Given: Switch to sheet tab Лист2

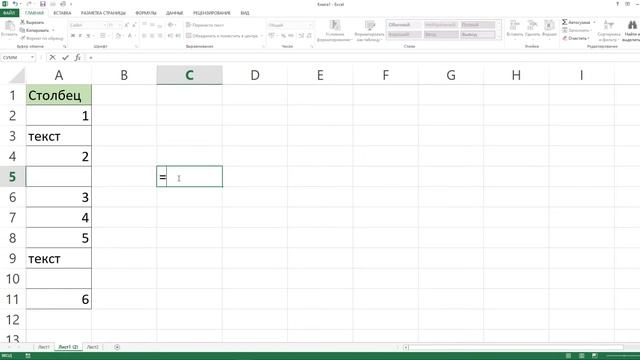Looking at the screenshot, I should coord(93,347).
